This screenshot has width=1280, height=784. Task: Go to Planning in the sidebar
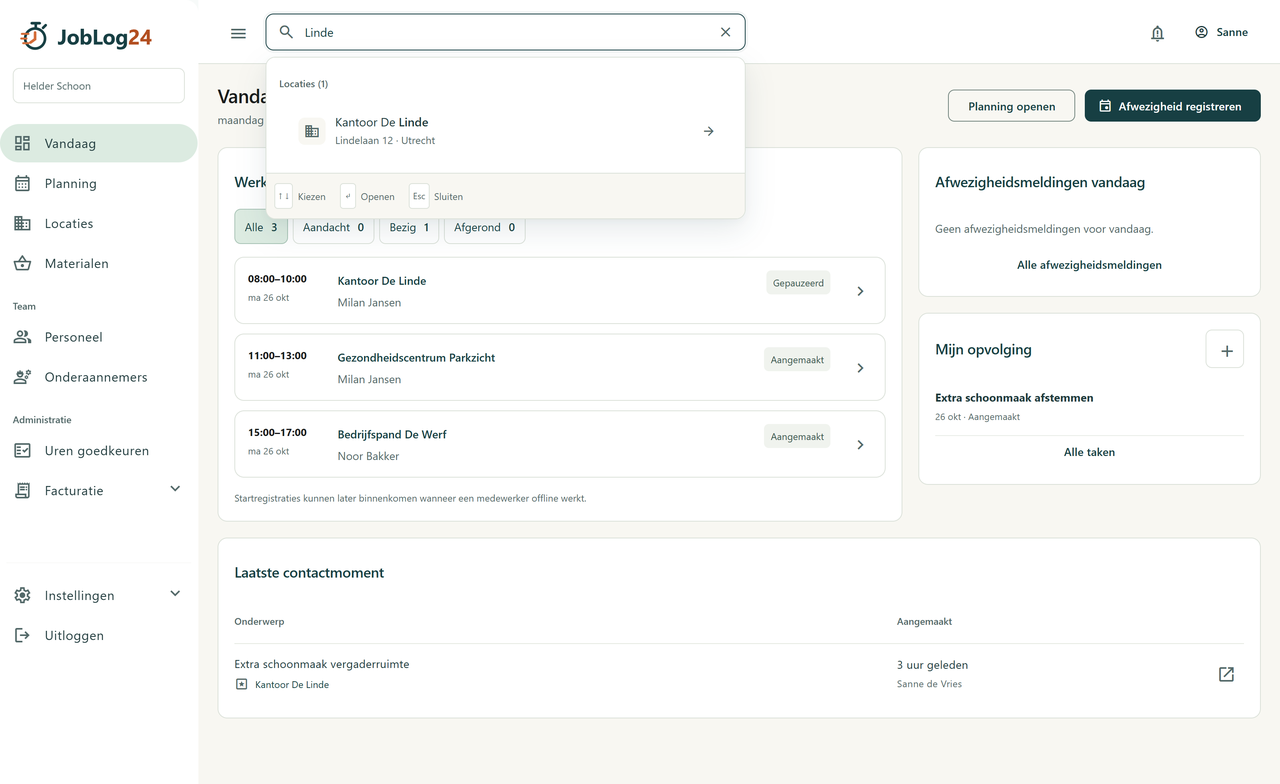(98, 183)
